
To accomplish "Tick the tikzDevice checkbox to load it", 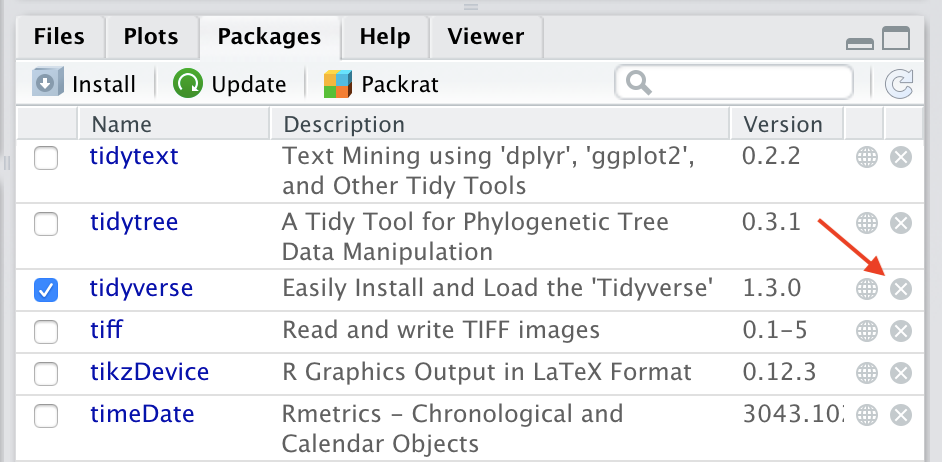I will 46,374.
